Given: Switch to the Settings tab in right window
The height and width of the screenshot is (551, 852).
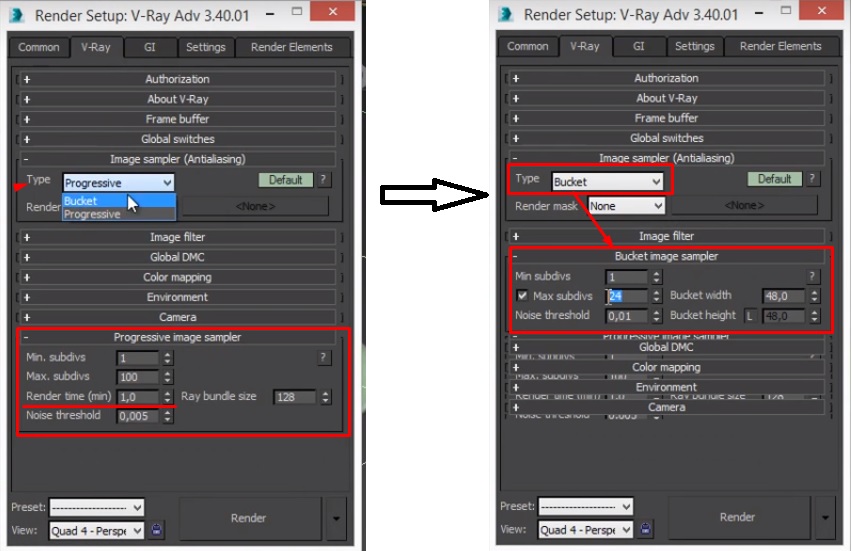Looking at the screenshot, I should point(694,46).
